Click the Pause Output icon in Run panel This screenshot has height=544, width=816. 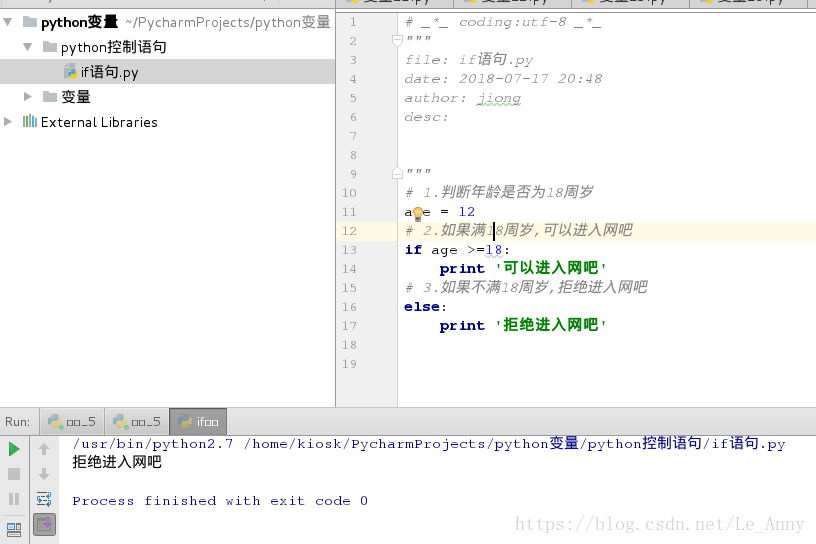coord(14,499)
